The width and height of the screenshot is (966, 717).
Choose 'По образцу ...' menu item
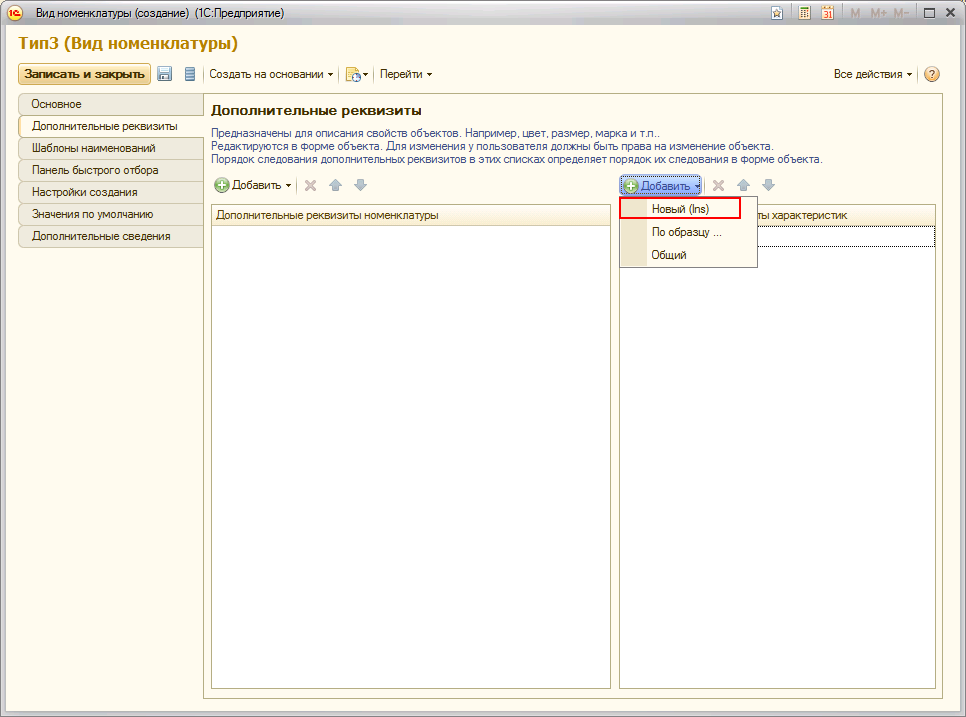(686, 232)
